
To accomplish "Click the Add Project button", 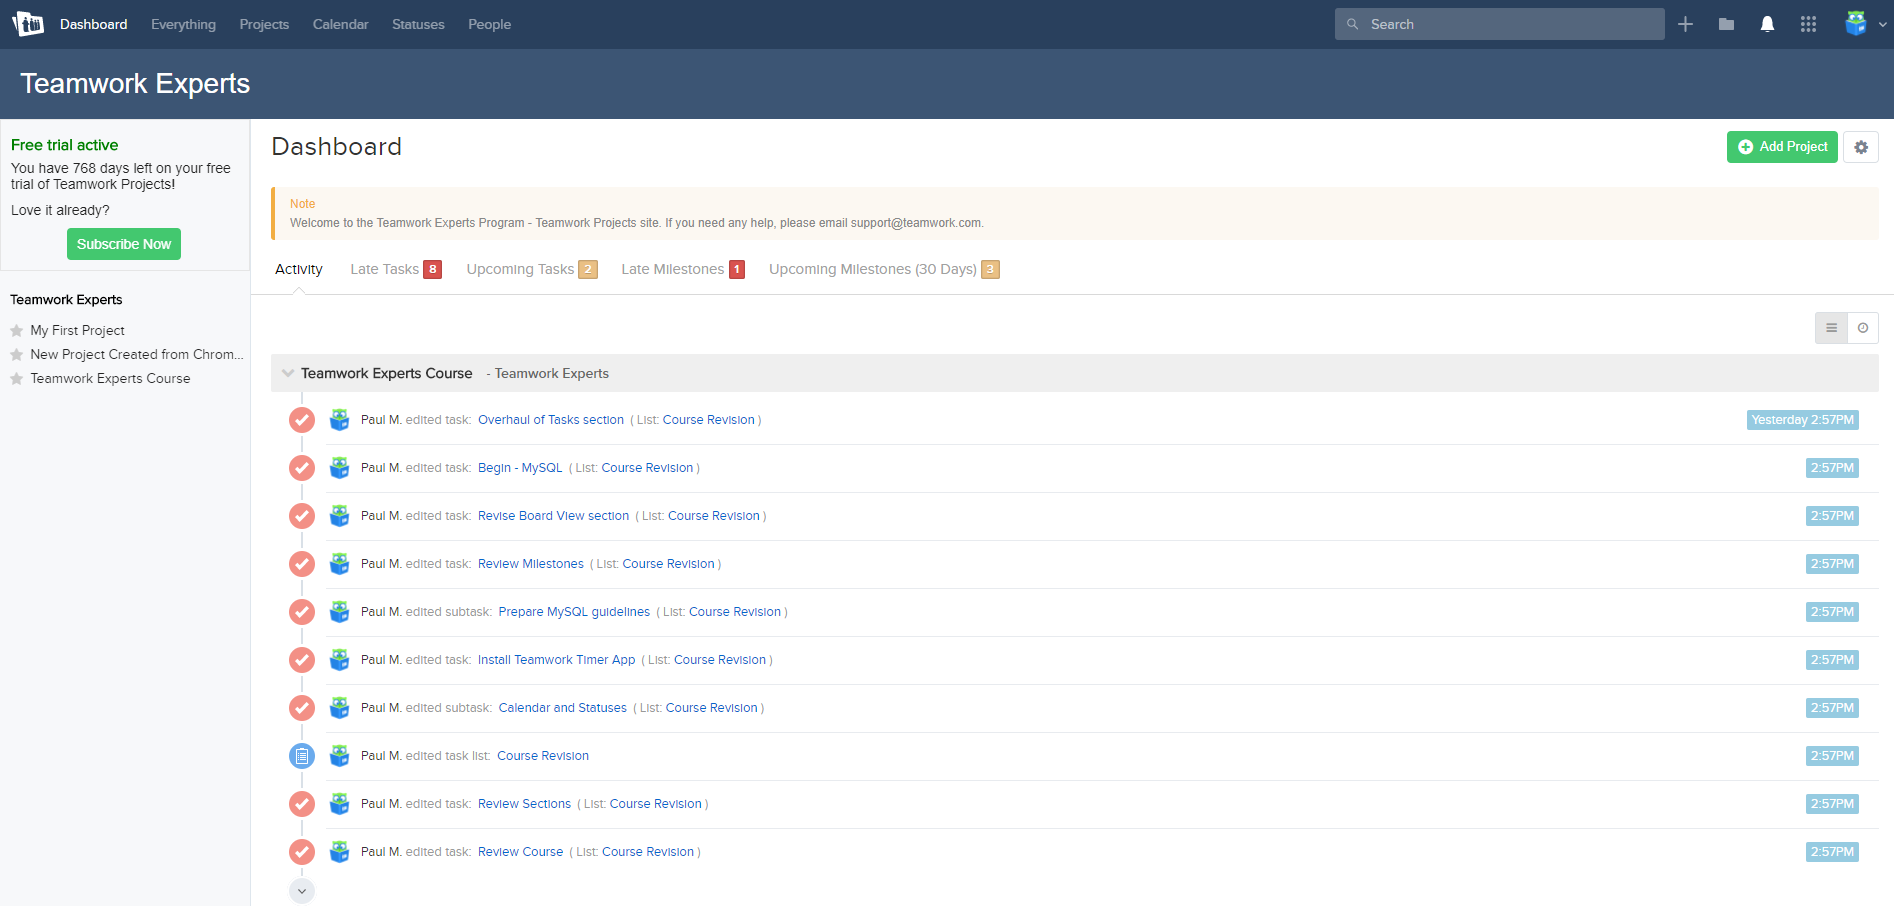I will pos(1782,147).
